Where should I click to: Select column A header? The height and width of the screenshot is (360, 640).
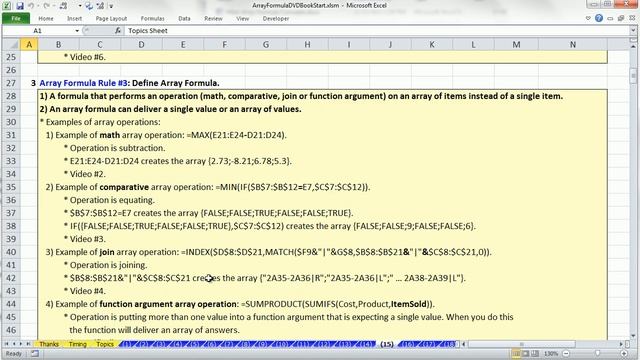click(x=29, y=44)
